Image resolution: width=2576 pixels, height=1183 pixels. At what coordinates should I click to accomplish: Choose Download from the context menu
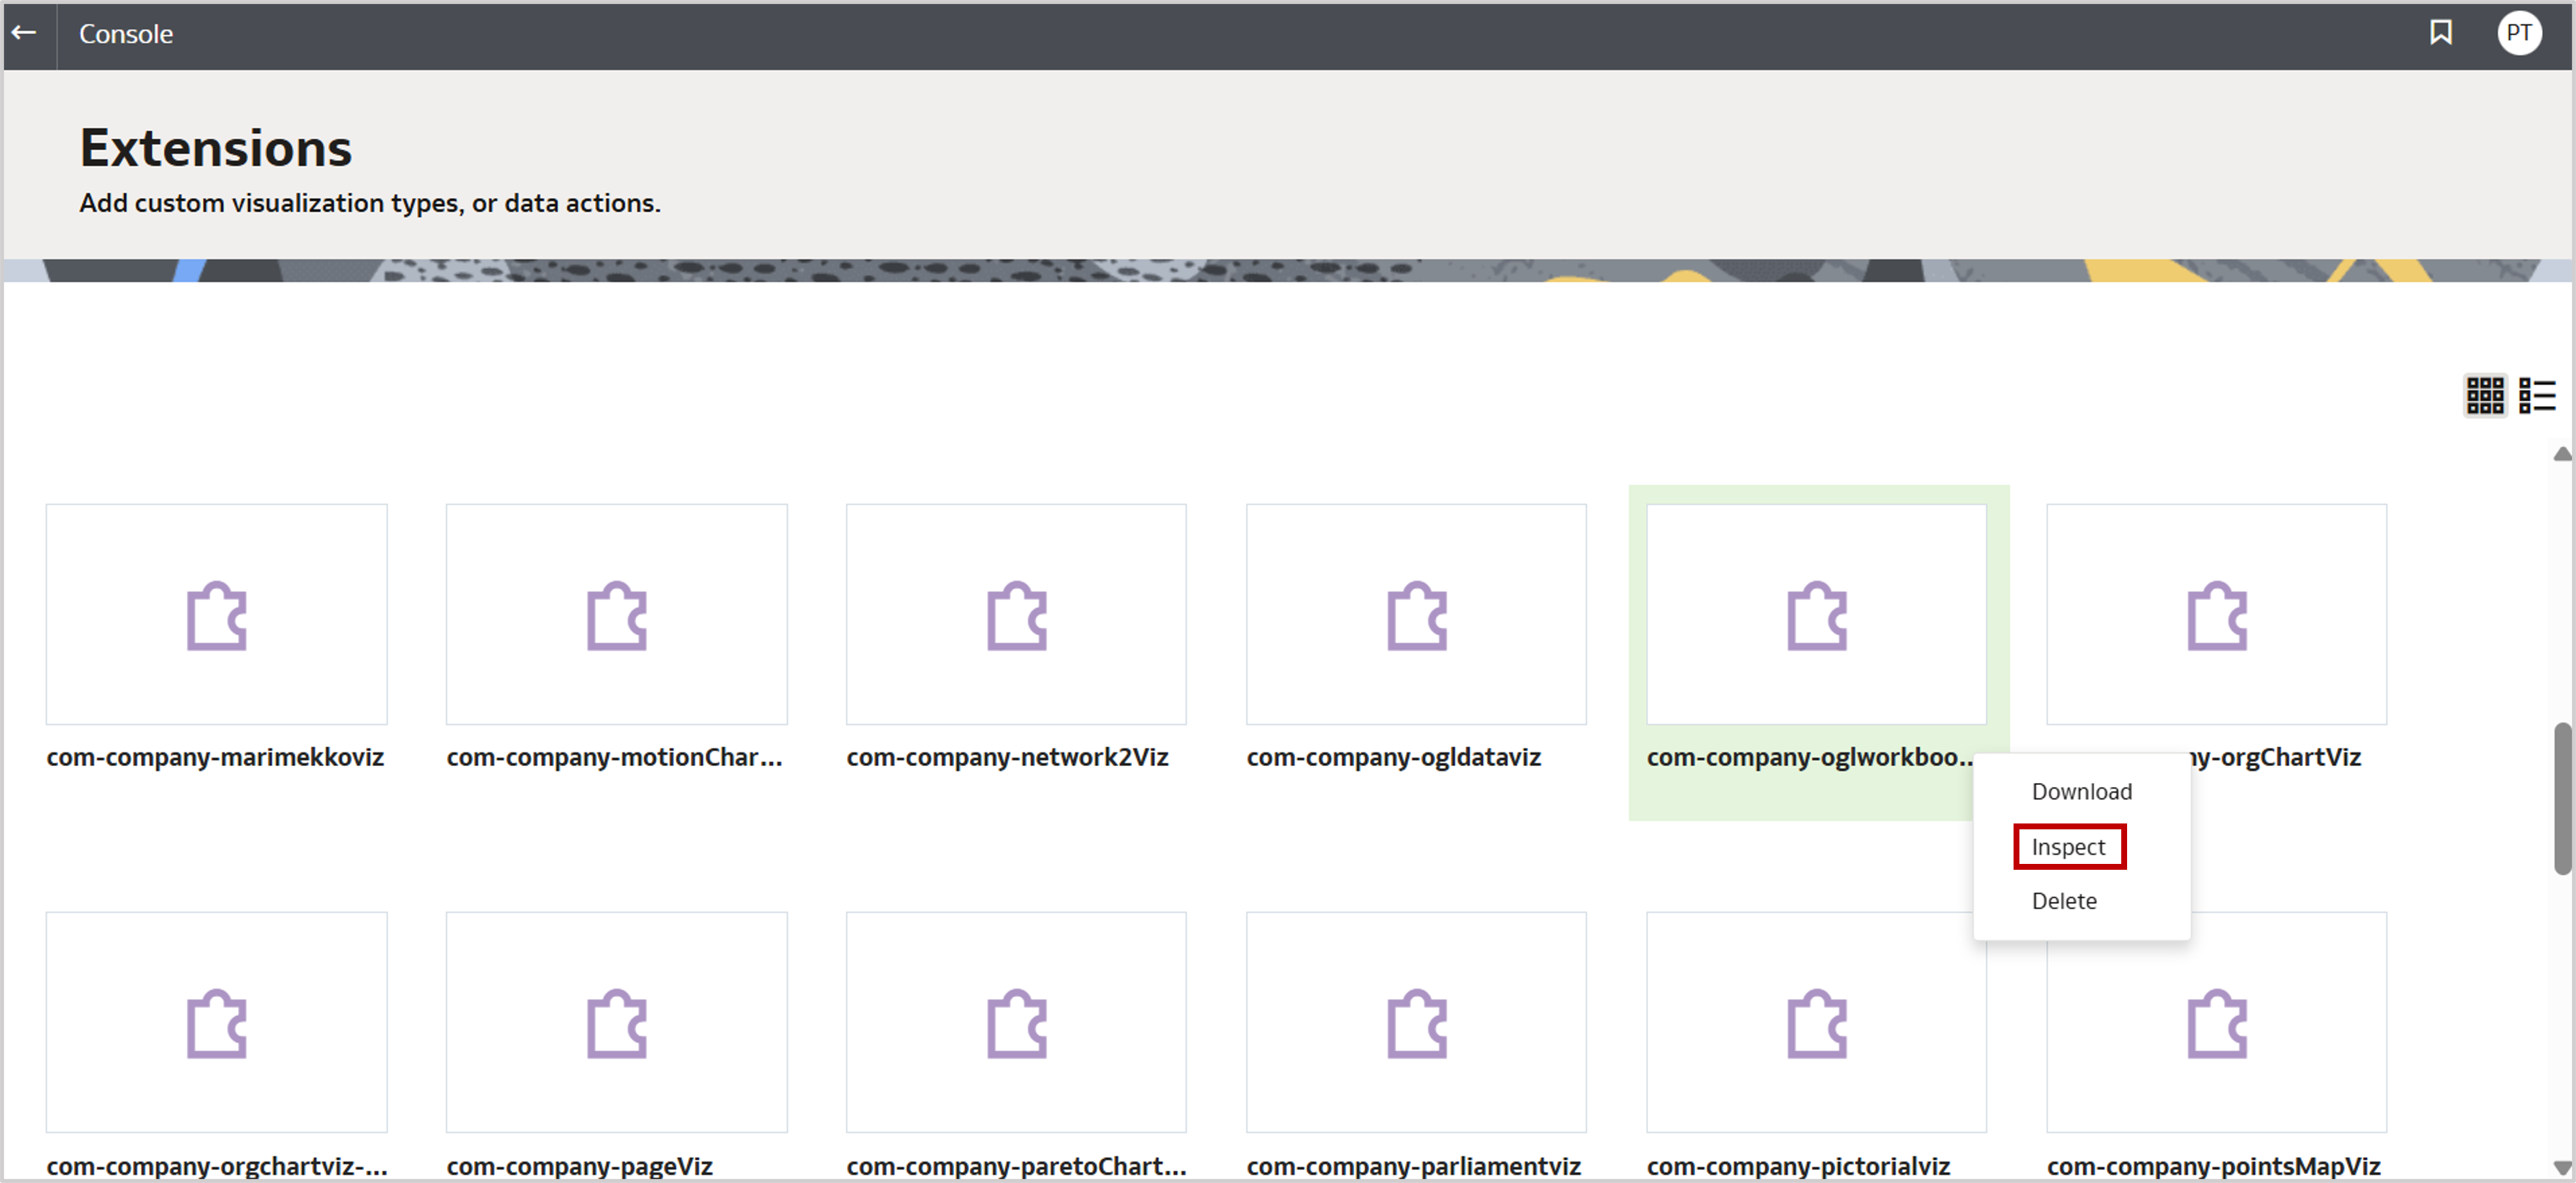point(2081,791)
